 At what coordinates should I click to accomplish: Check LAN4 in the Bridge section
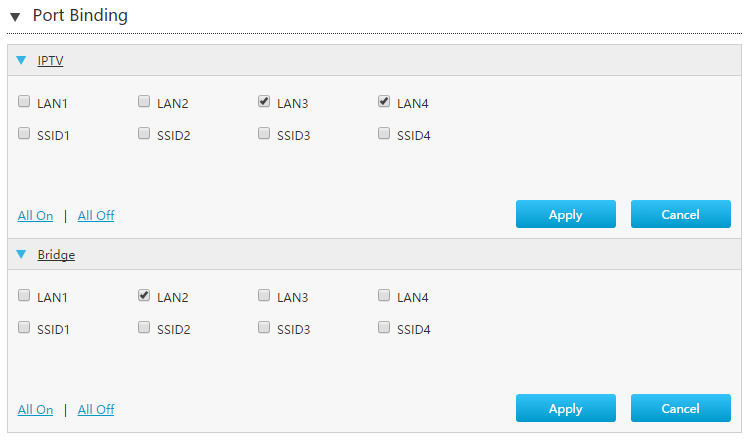tap(384, 296)
